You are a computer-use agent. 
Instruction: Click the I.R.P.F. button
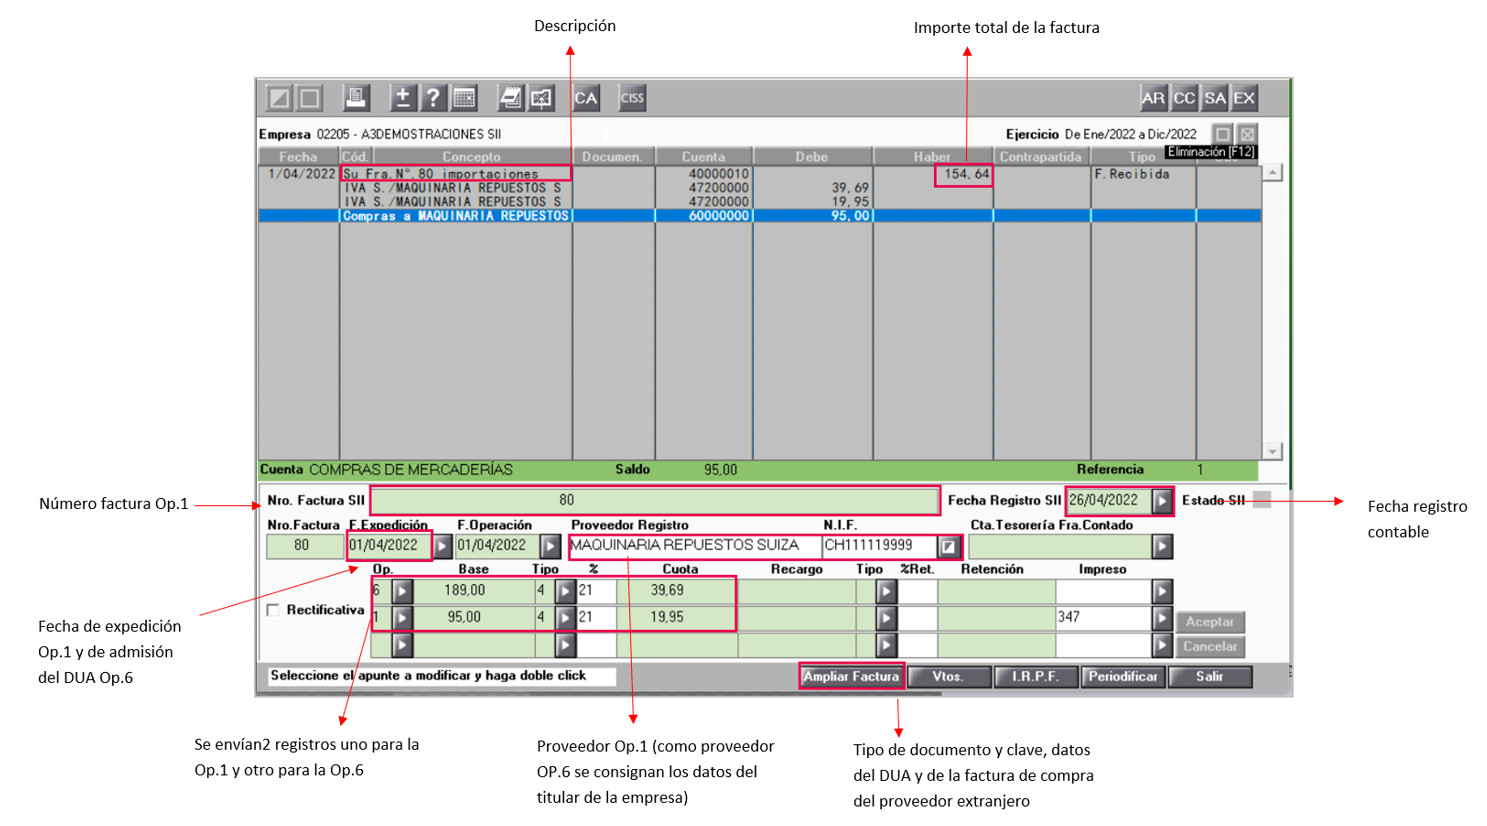[x=1036, y=677]
